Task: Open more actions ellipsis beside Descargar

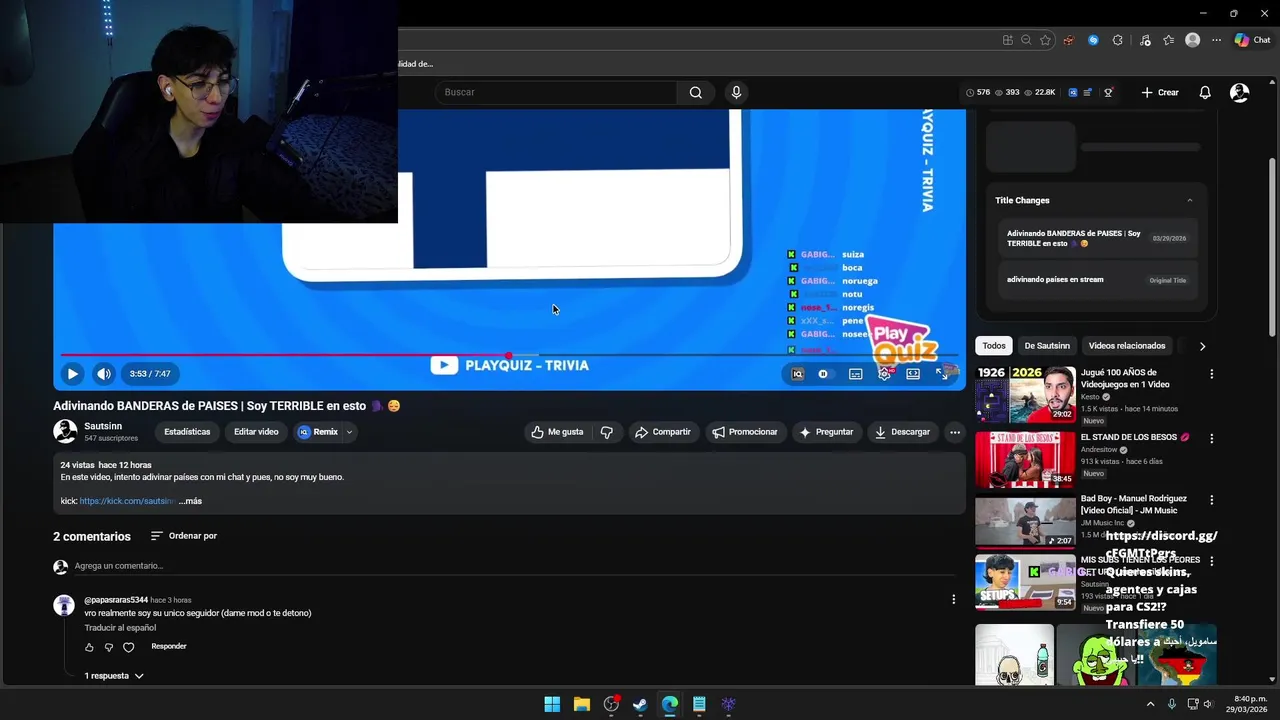Action: pyautogui.click(x=955, y=432)
